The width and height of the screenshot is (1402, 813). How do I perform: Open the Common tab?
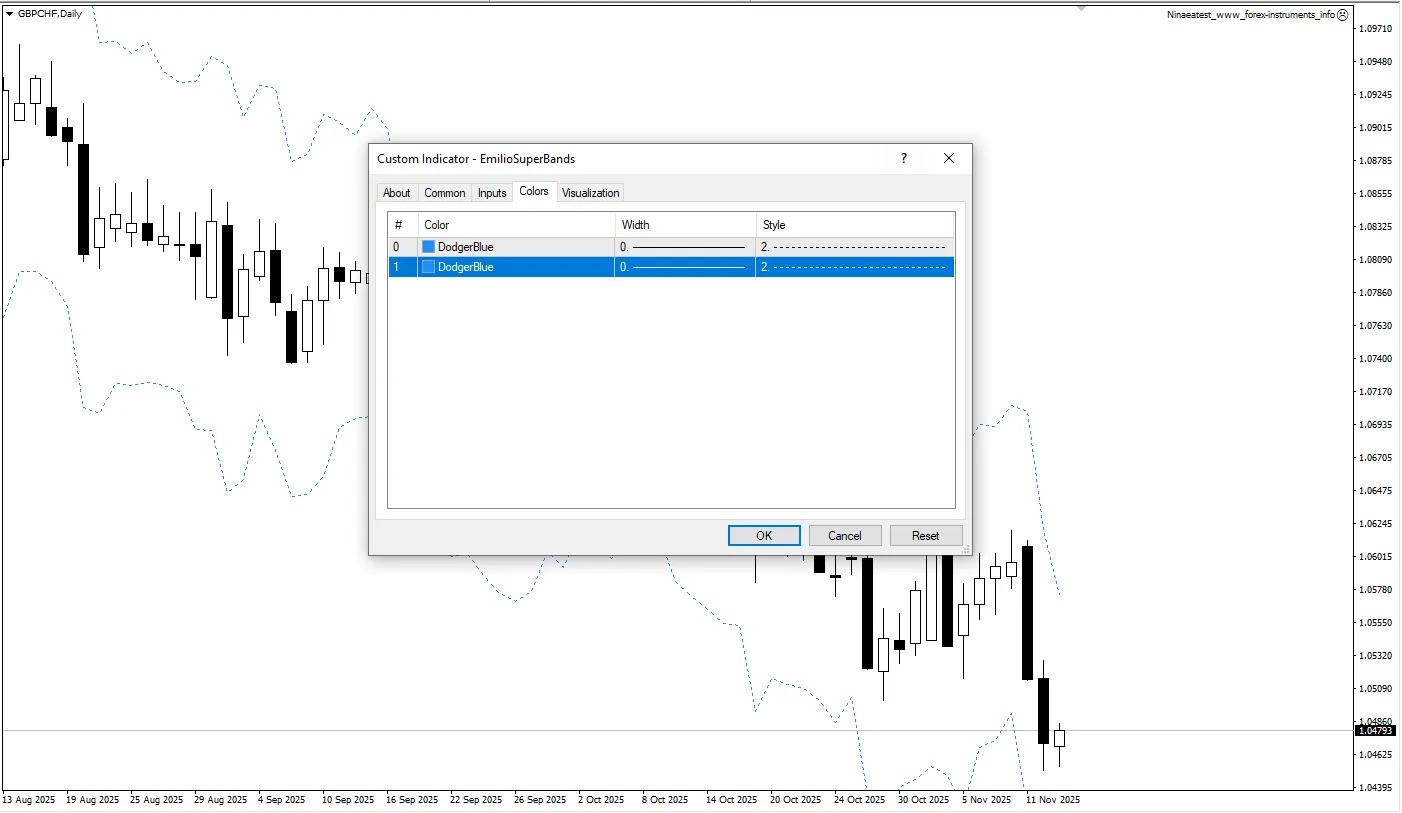[445, 193]
